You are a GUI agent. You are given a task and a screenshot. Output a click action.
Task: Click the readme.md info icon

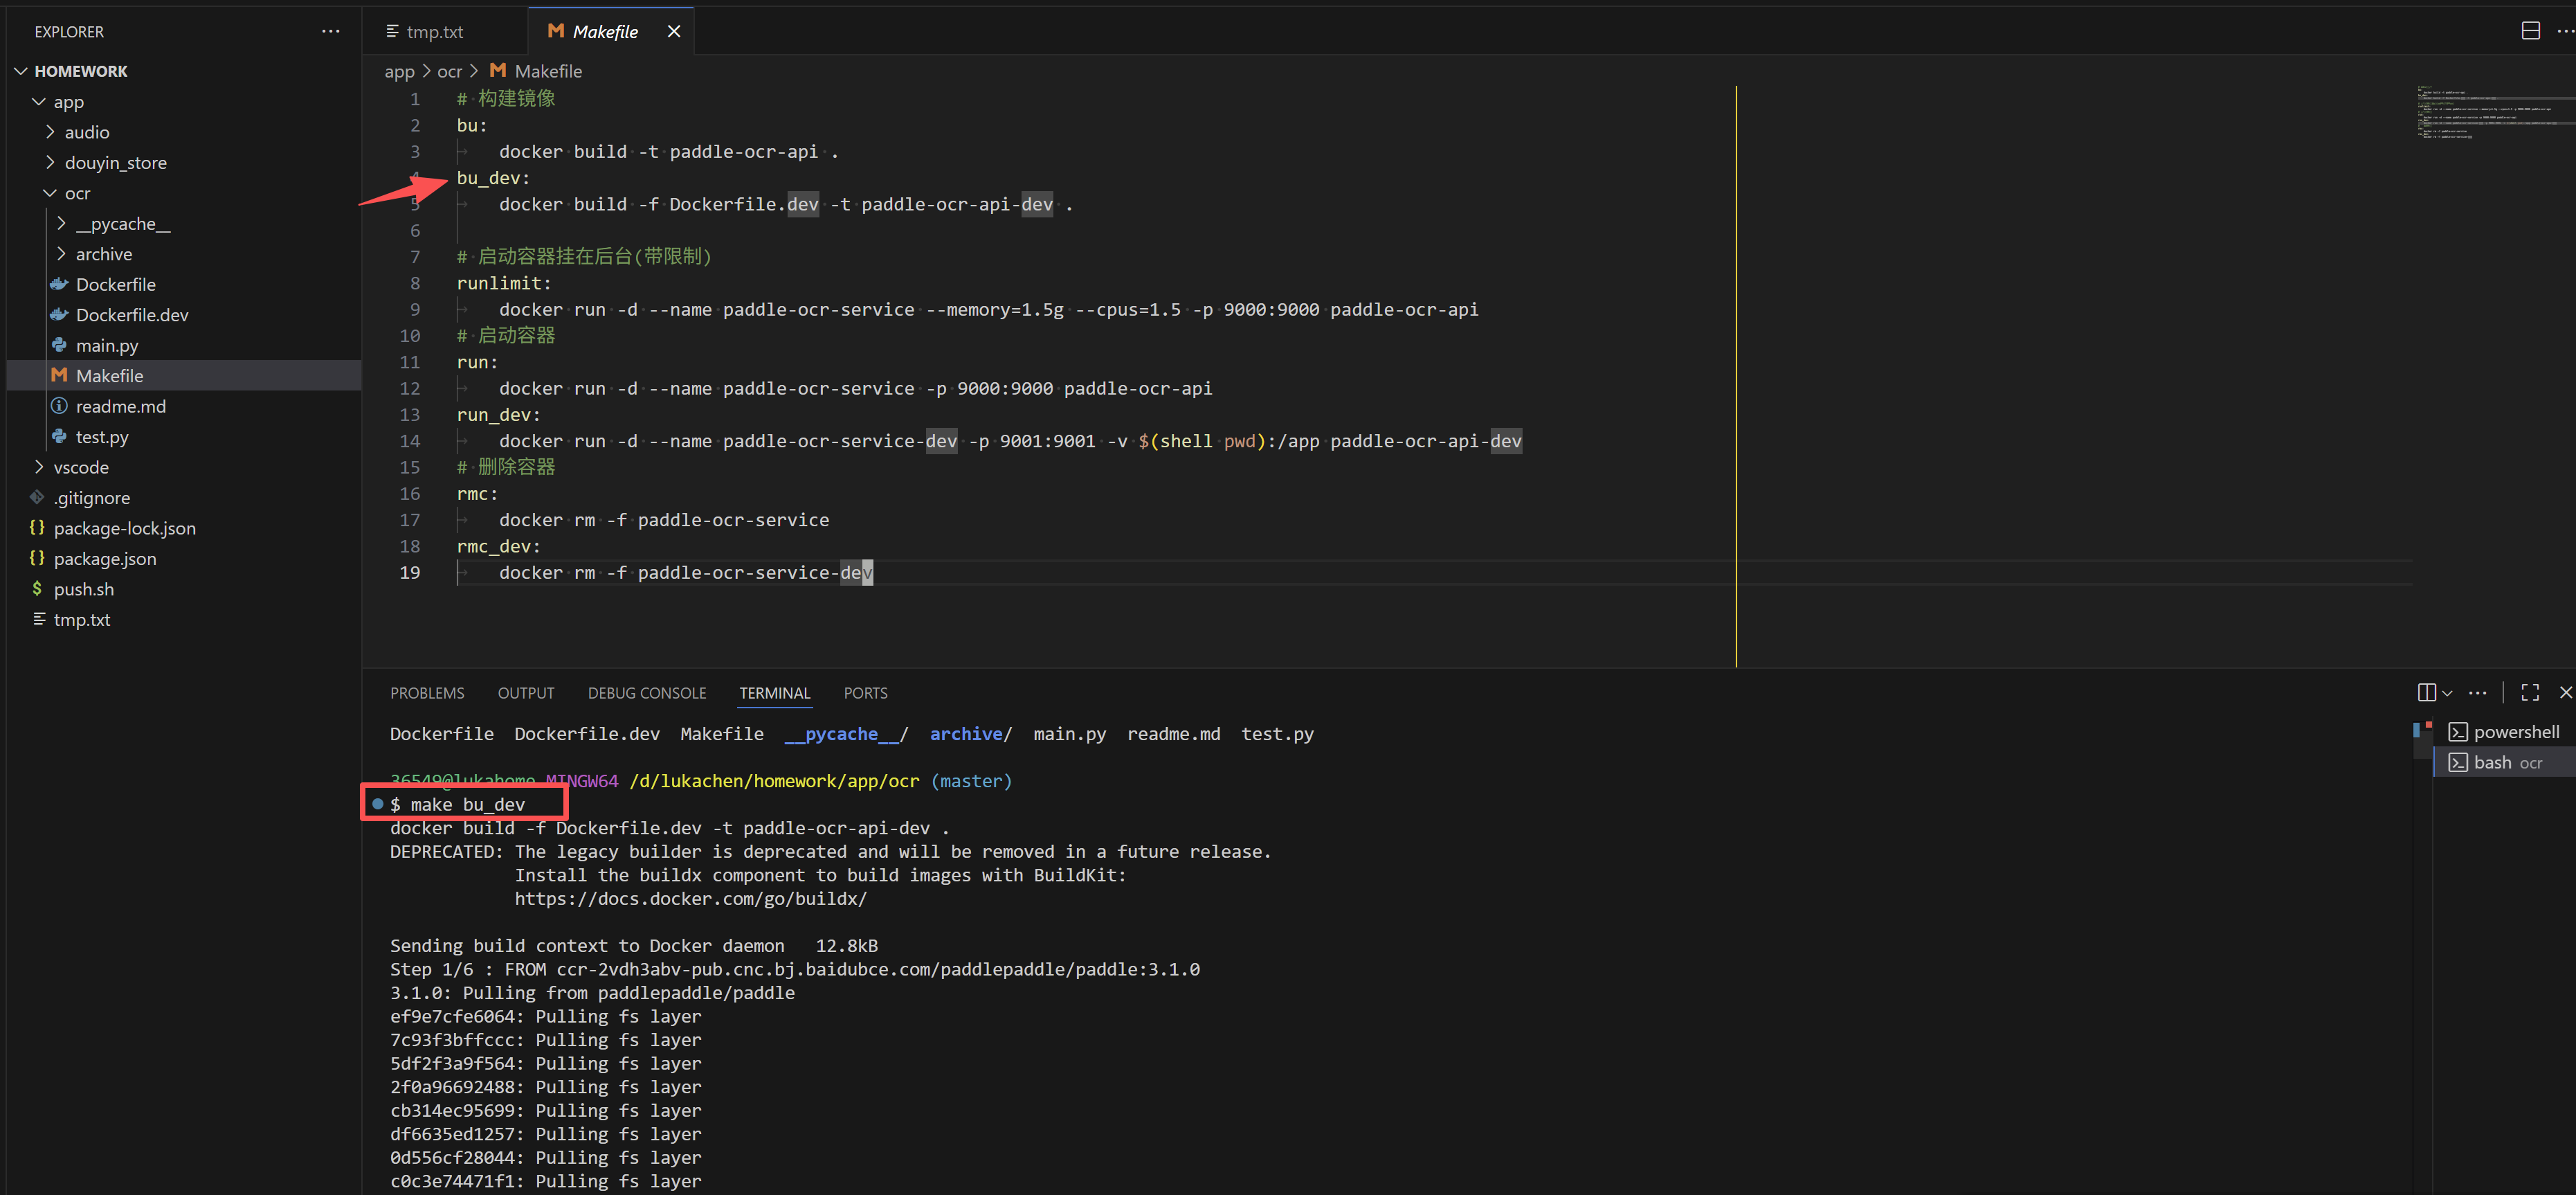(59, 406)
